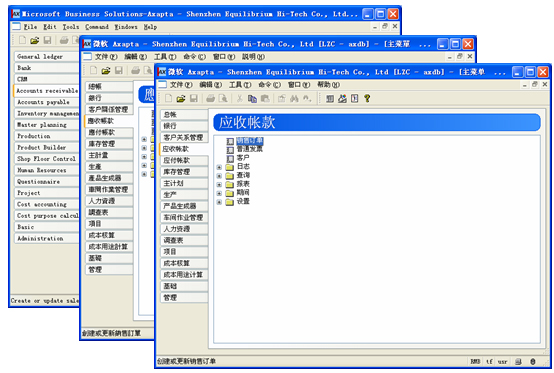Select 人力资源 module in front sidebar

184,229
